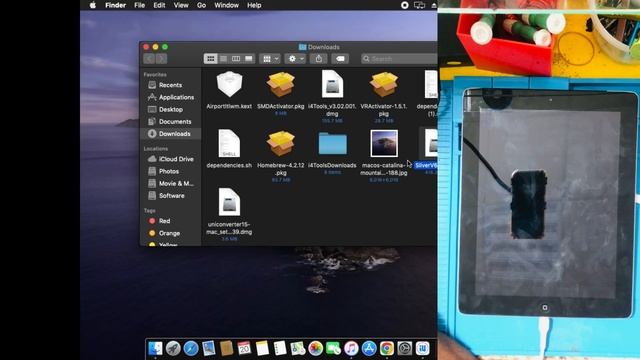Select the uniconverter15 dmg disk image
The image size is (640, 360).
tap(229, 202)
